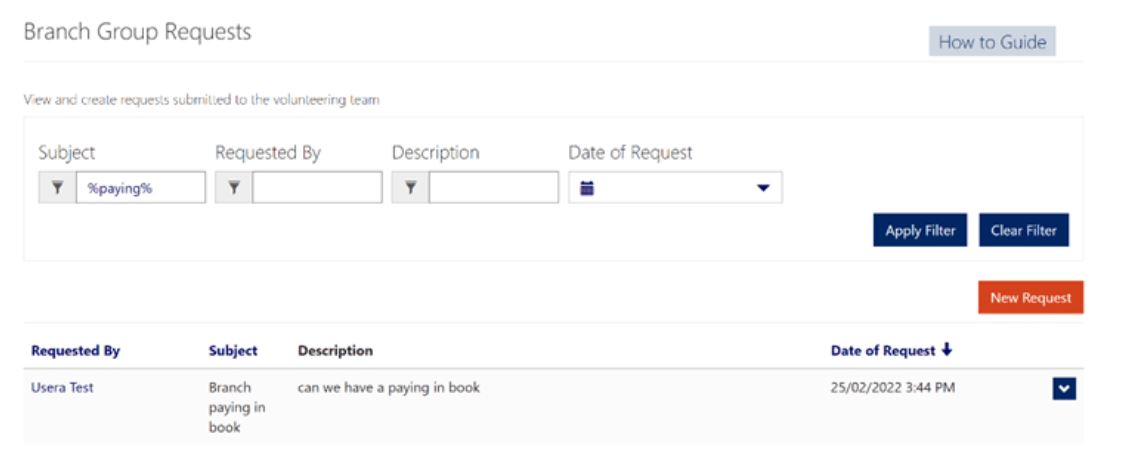Click the calendar icon in Date of Request

tap(587, 188)
